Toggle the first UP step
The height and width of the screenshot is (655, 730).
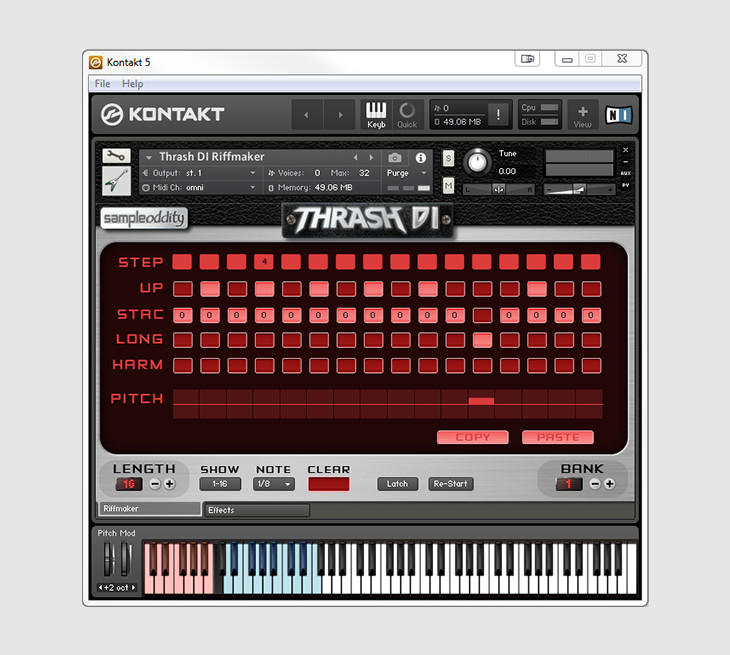click(182, 289)
